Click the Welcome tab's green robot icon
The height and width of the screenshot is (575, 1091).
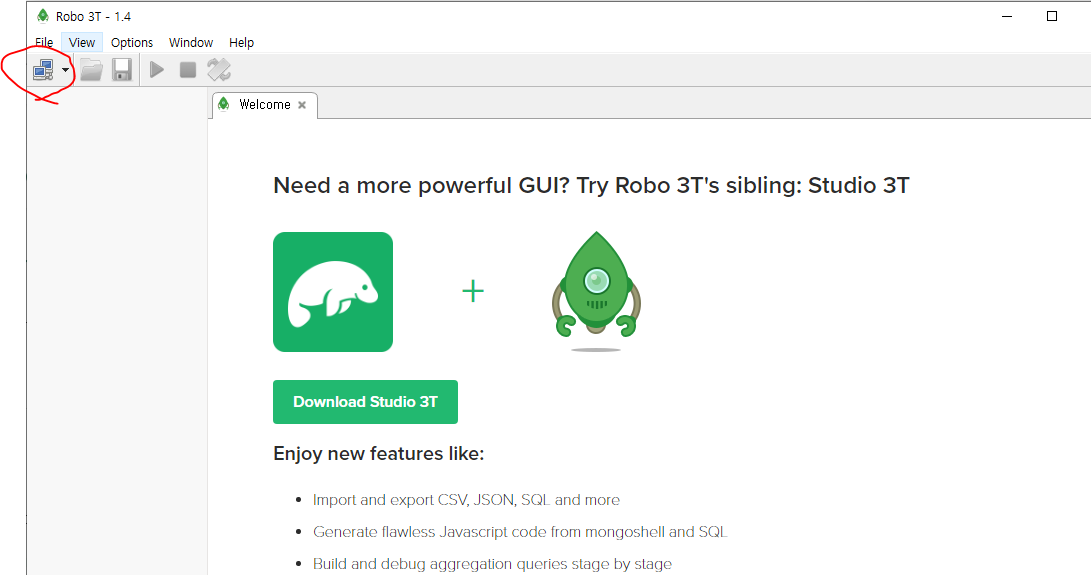(223, 104)
